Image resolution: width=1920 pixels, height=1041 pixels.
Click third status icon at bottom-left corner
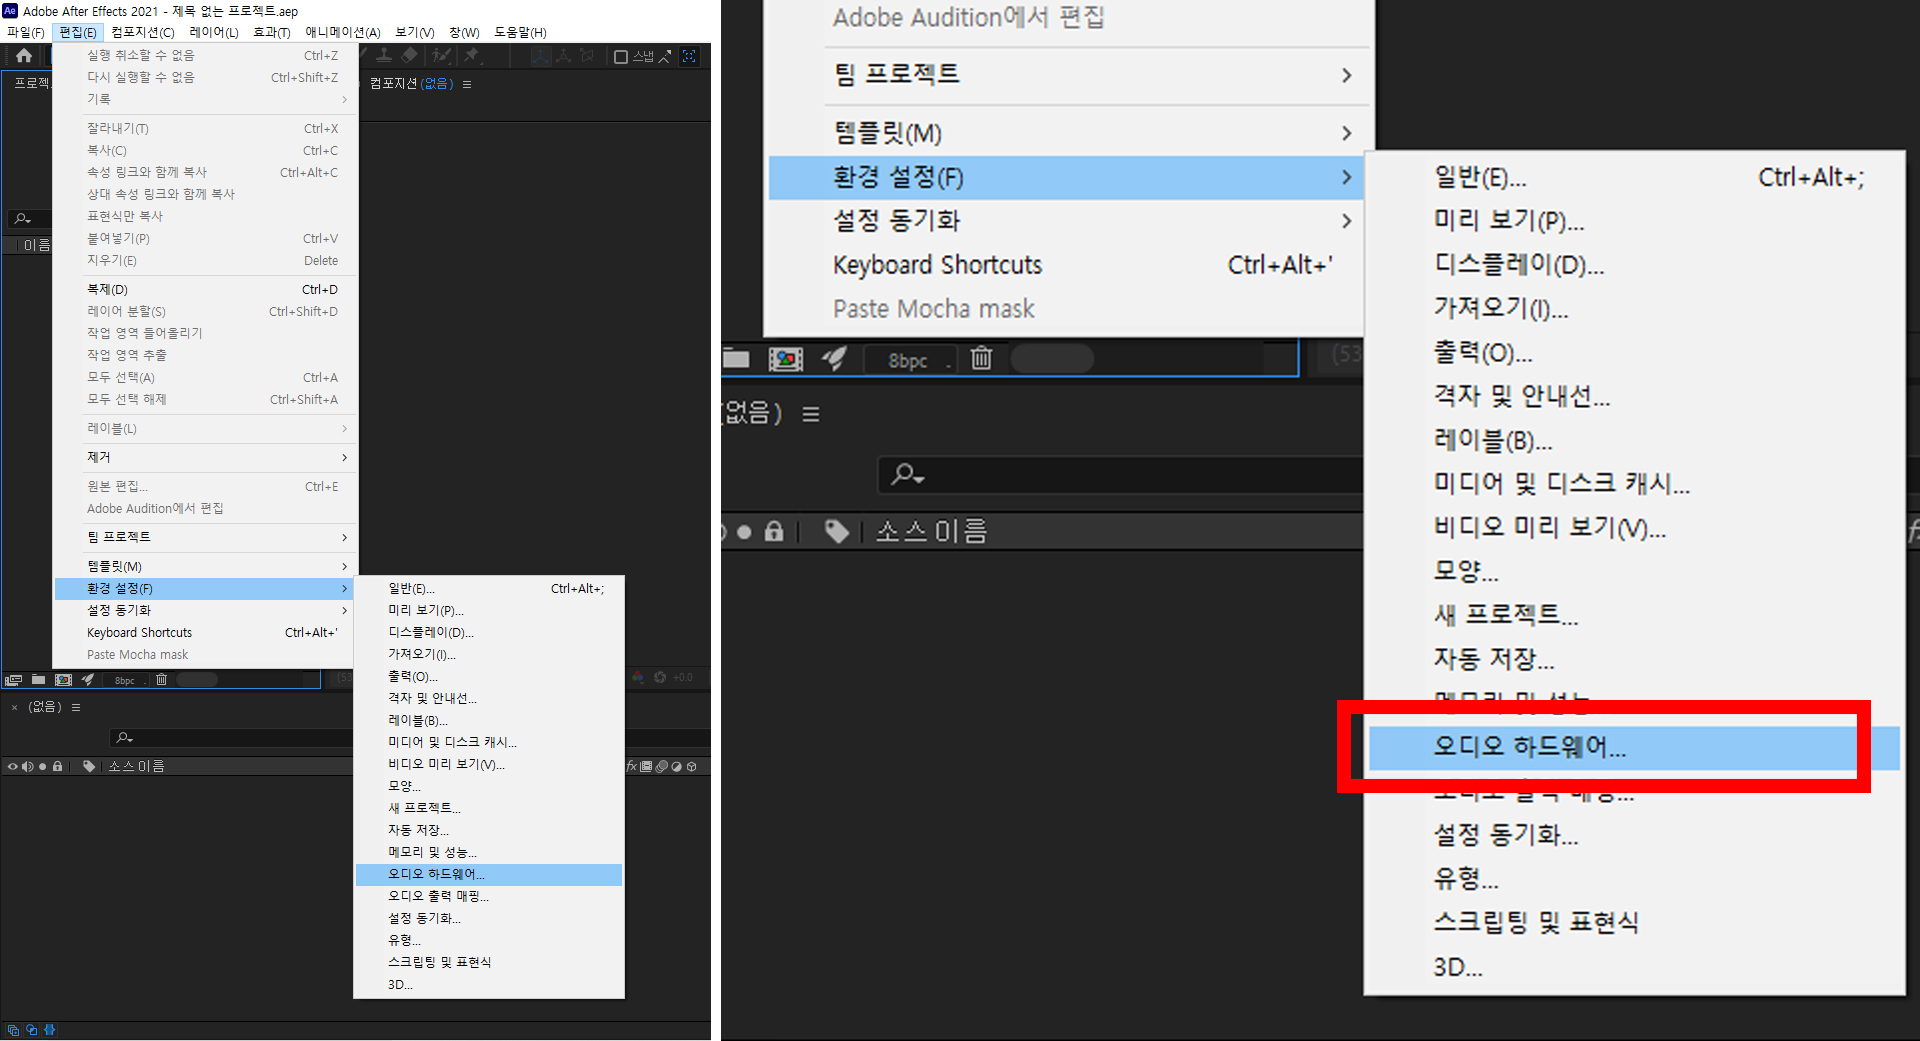click(x=49, y=1030)
